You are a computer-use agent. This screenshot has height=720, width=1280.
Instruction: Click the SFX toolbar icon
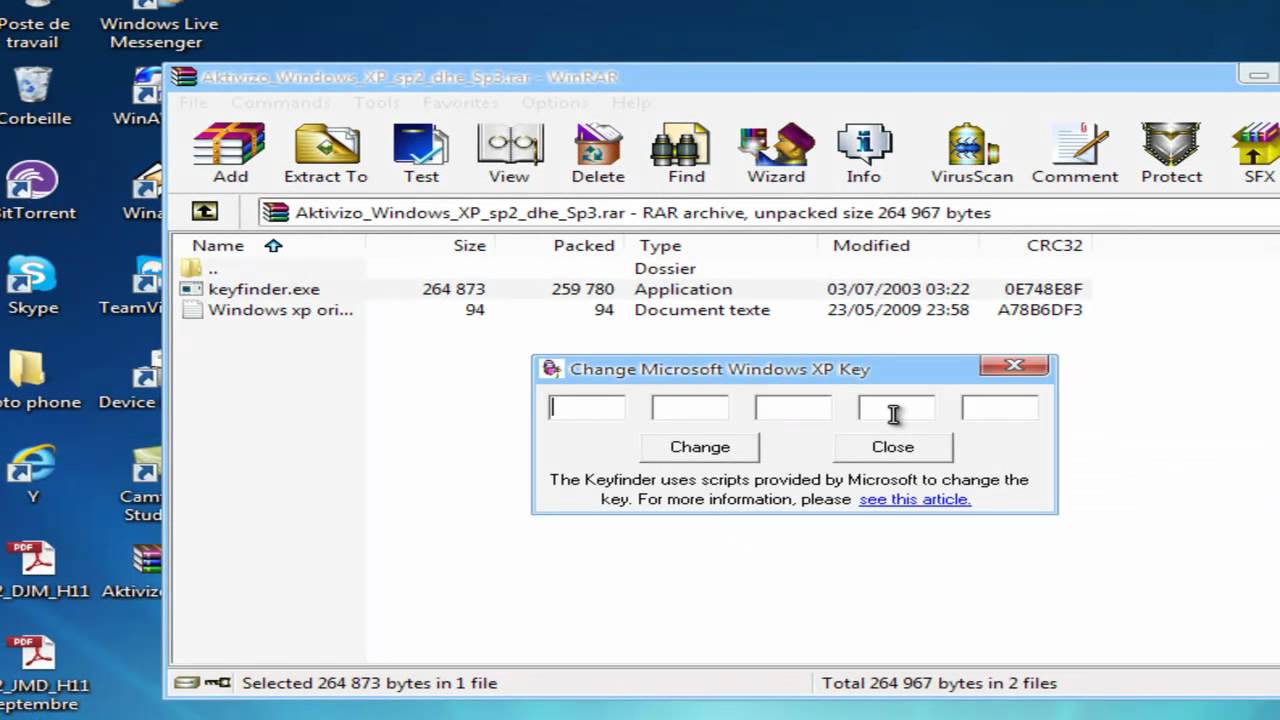(x=1258, y=153)
